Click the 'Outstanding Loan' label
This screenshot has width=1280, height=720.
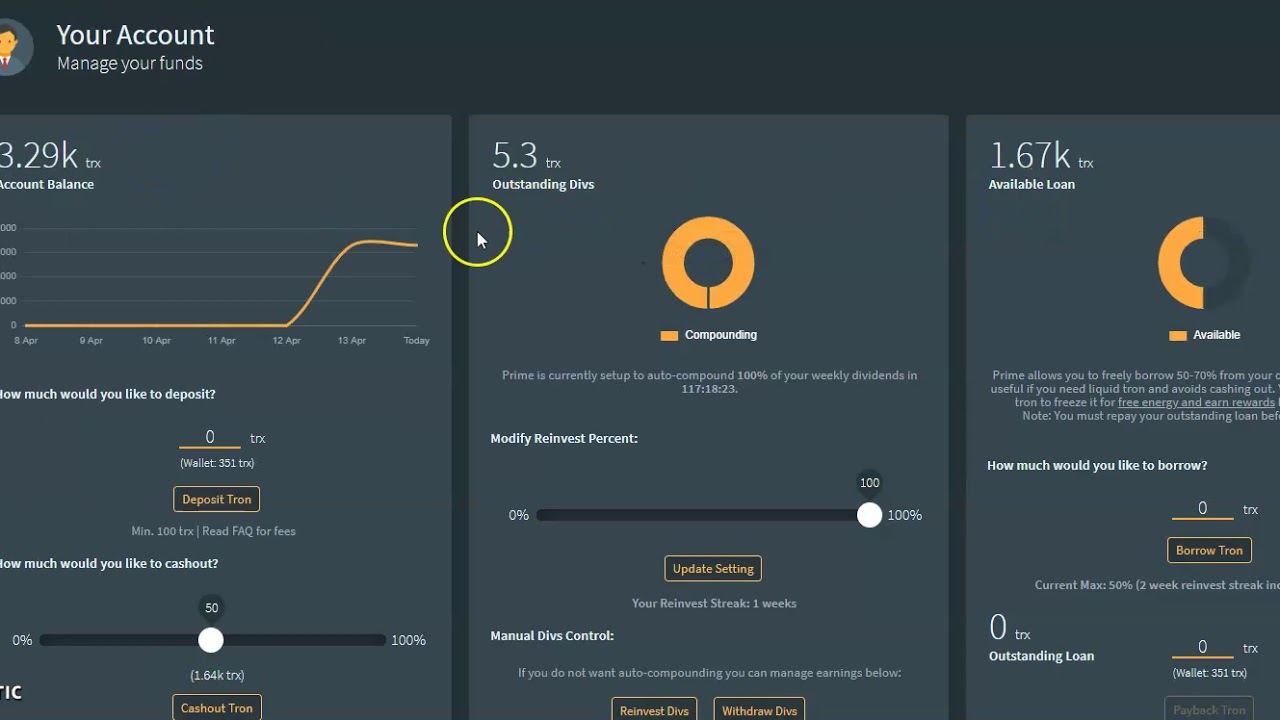[x=1041, y=656]
